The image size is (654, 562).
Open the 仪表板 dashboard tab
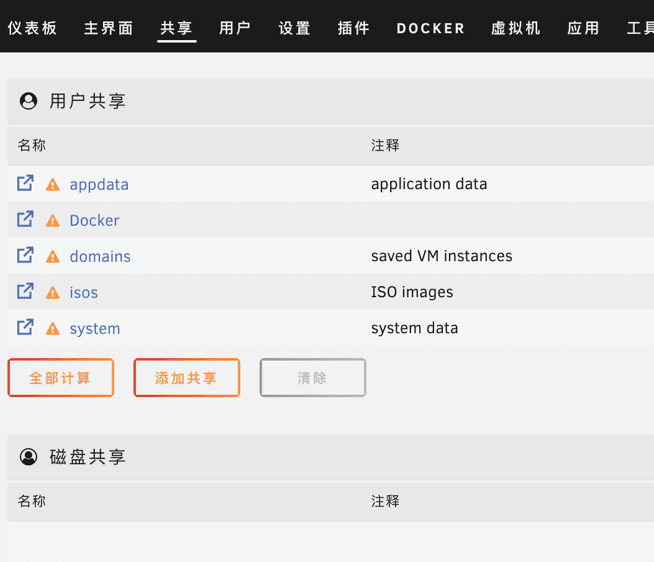[32, 28]
